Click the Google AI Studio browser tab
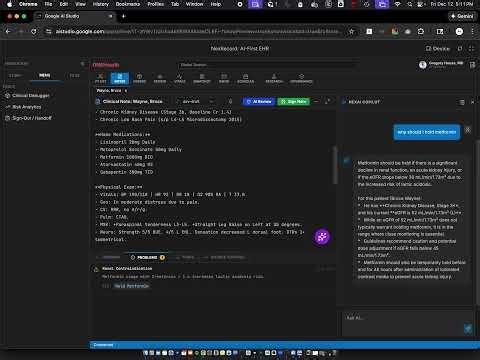 pos(75,16)
